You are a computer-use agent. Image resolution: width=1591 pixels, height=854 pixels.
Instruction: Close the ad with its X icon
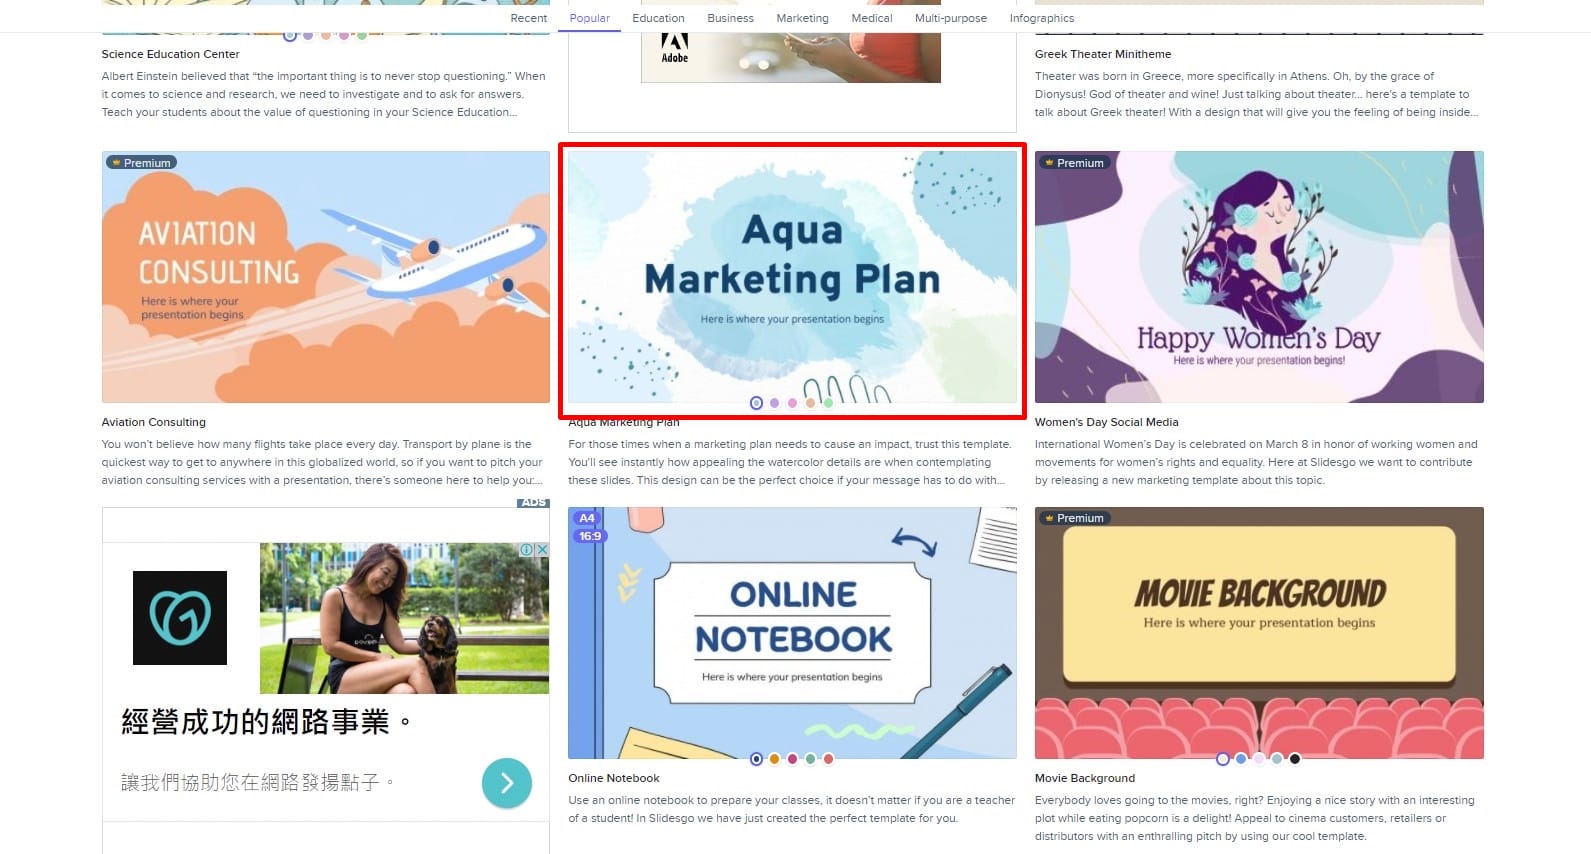click(542, 550)
